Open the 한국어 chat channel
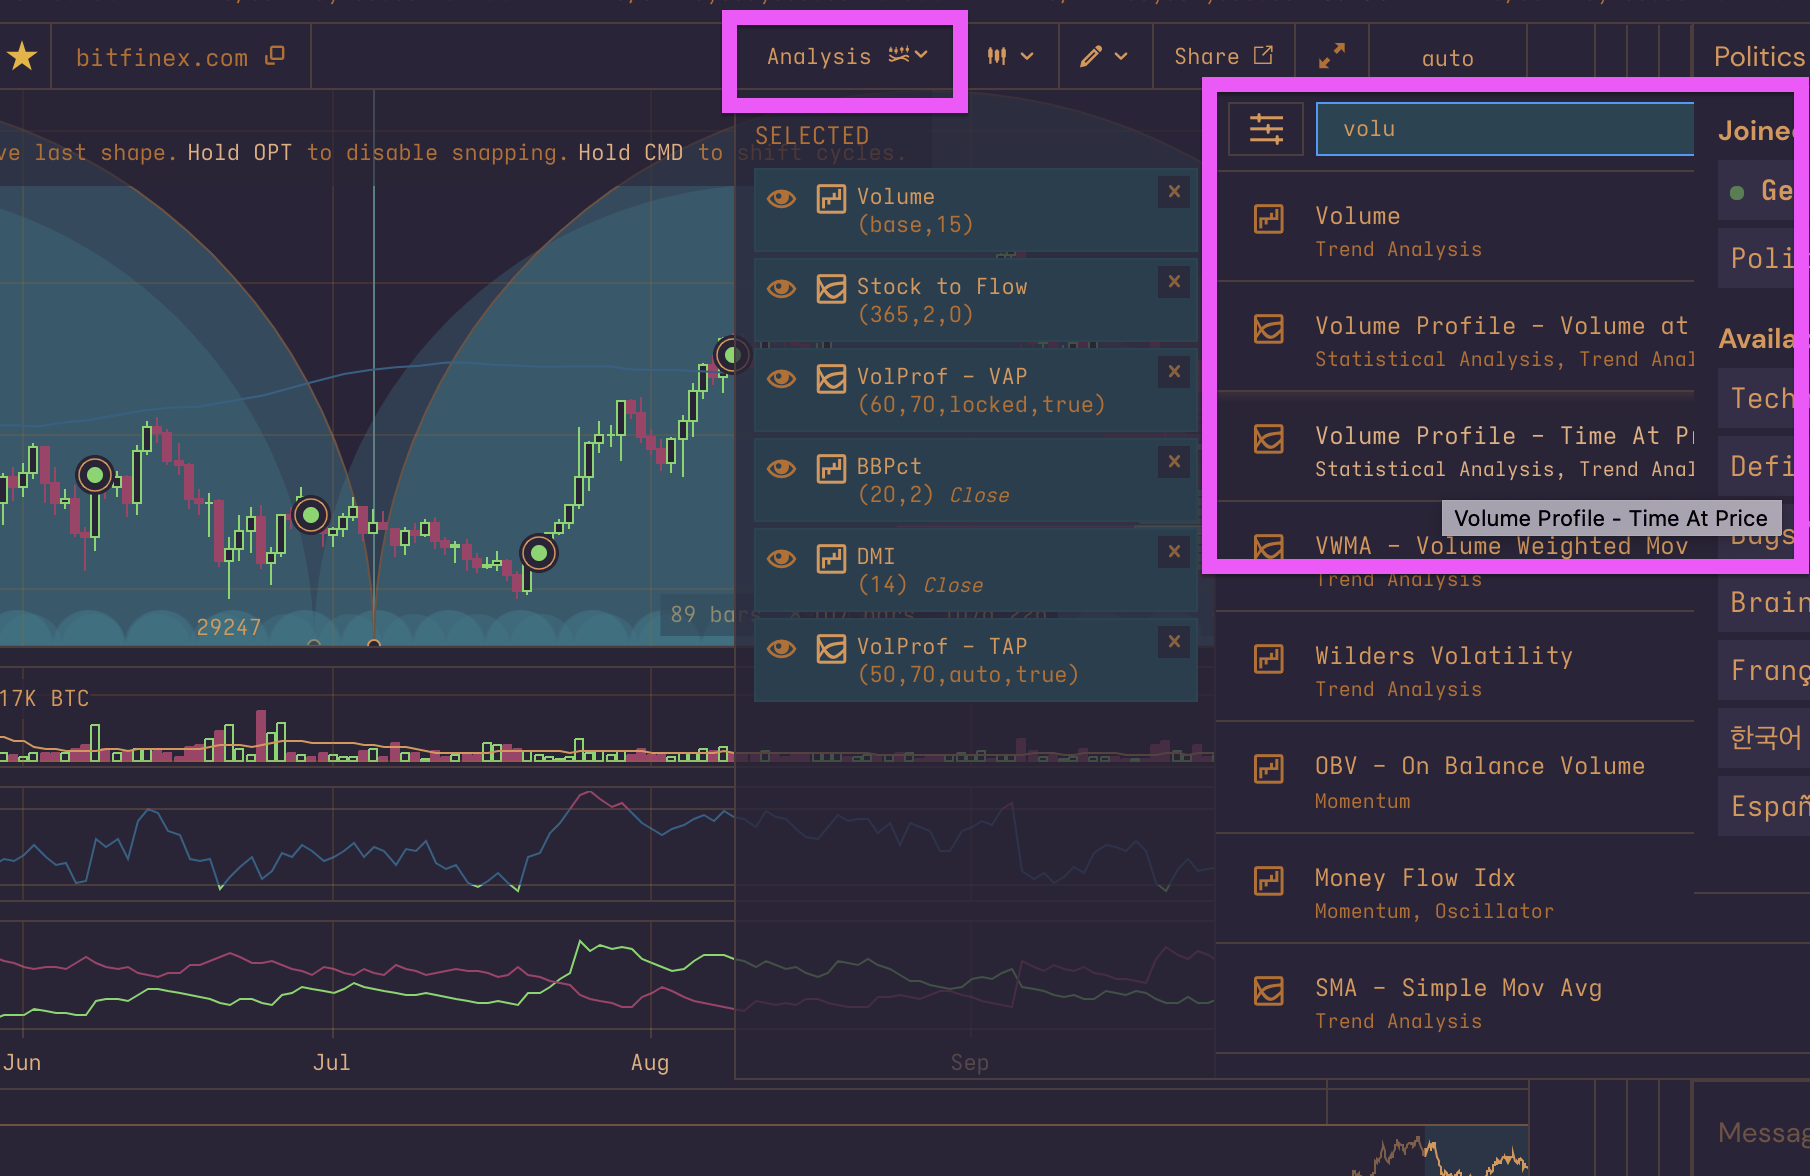The height and width of the screenshot is (1176, 1810). click(1764, 738)
